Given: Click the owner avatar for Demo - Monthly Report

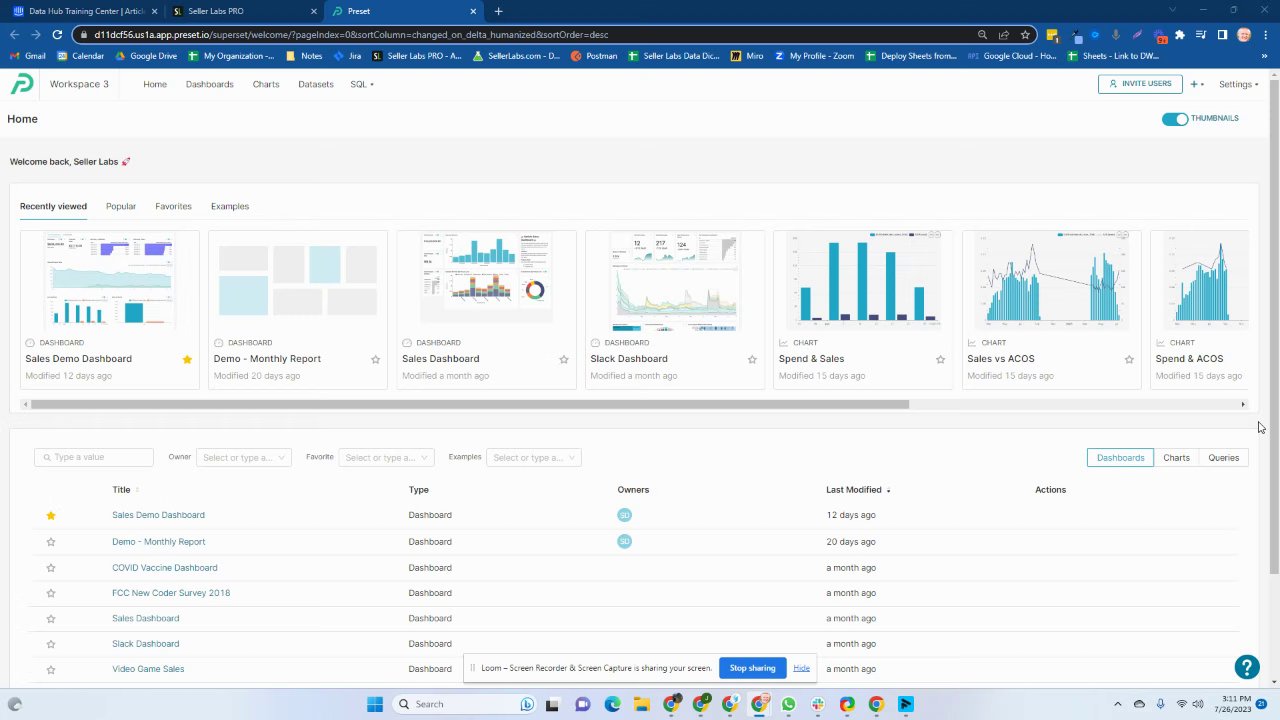Looking at the screenshot, I should [x=624, y=541].
